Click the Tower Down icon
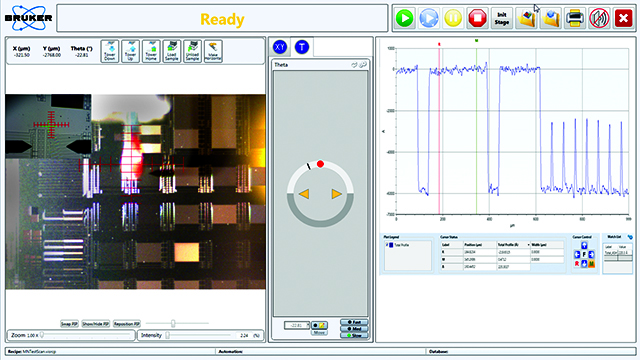Viewport: 640px width, 360px height. pyautogui.click(x=110, y=51)
